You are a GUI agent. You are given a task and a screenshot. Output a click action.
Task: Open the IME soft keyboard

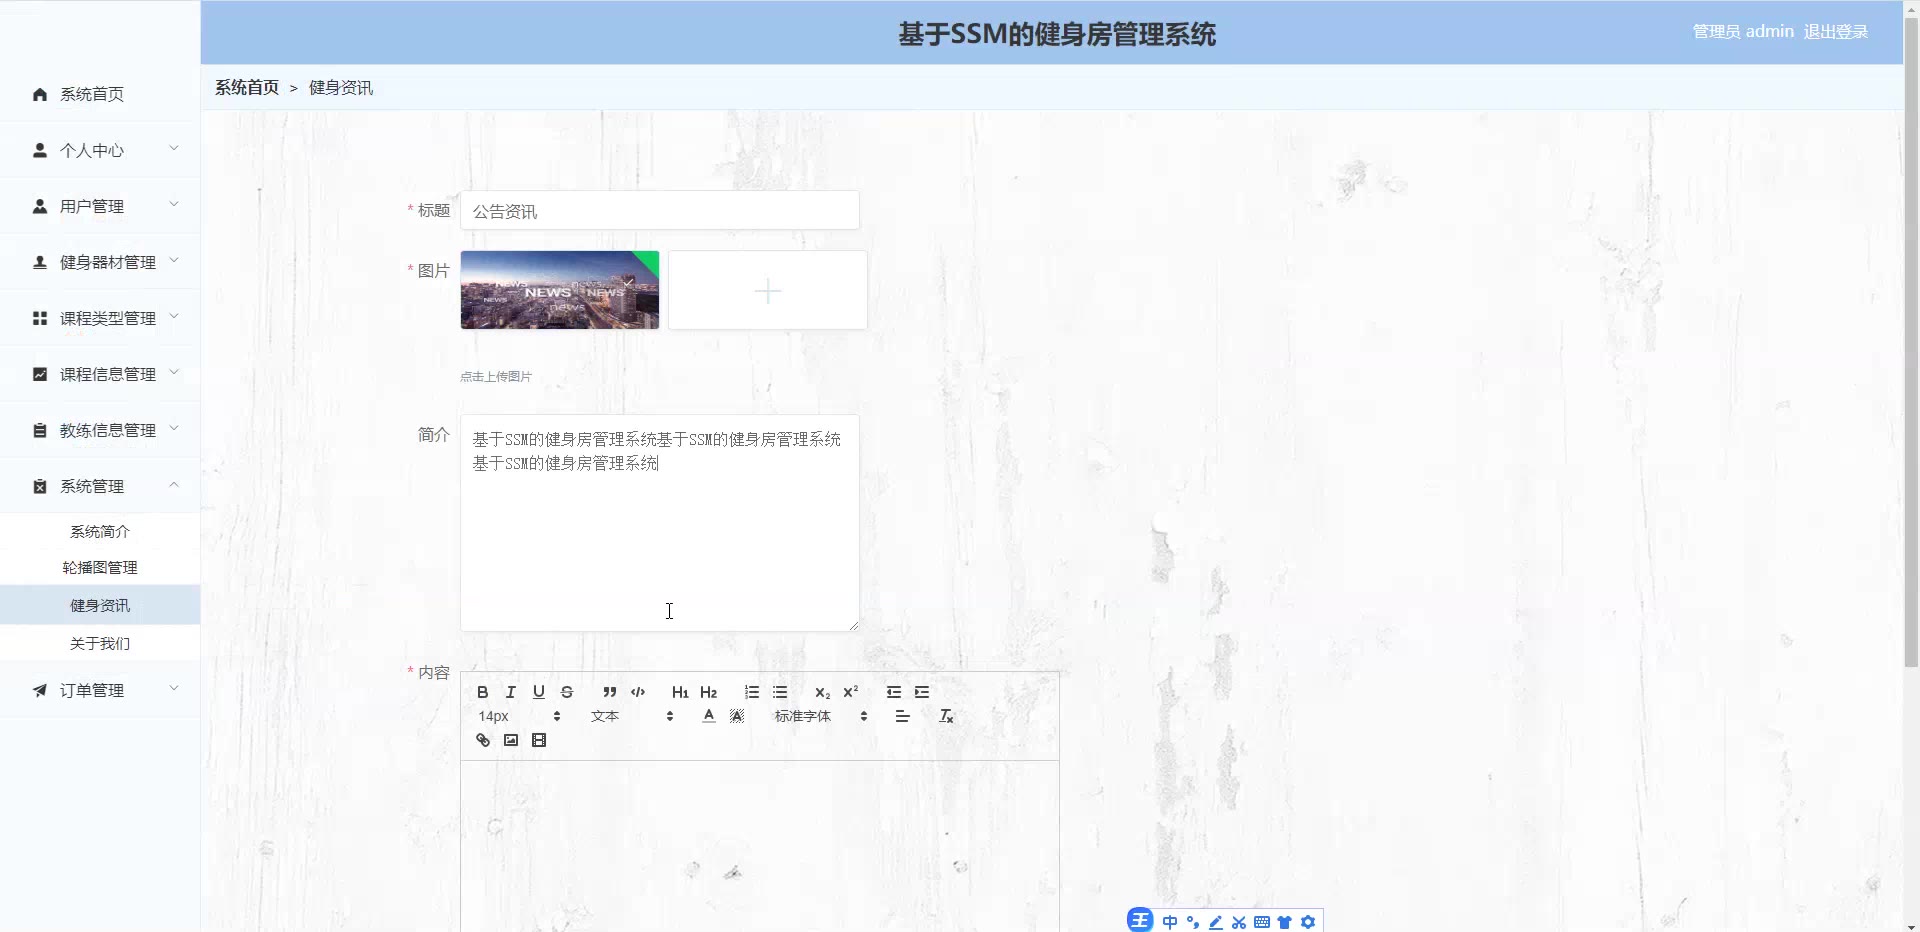click(x=1262, y=922)
